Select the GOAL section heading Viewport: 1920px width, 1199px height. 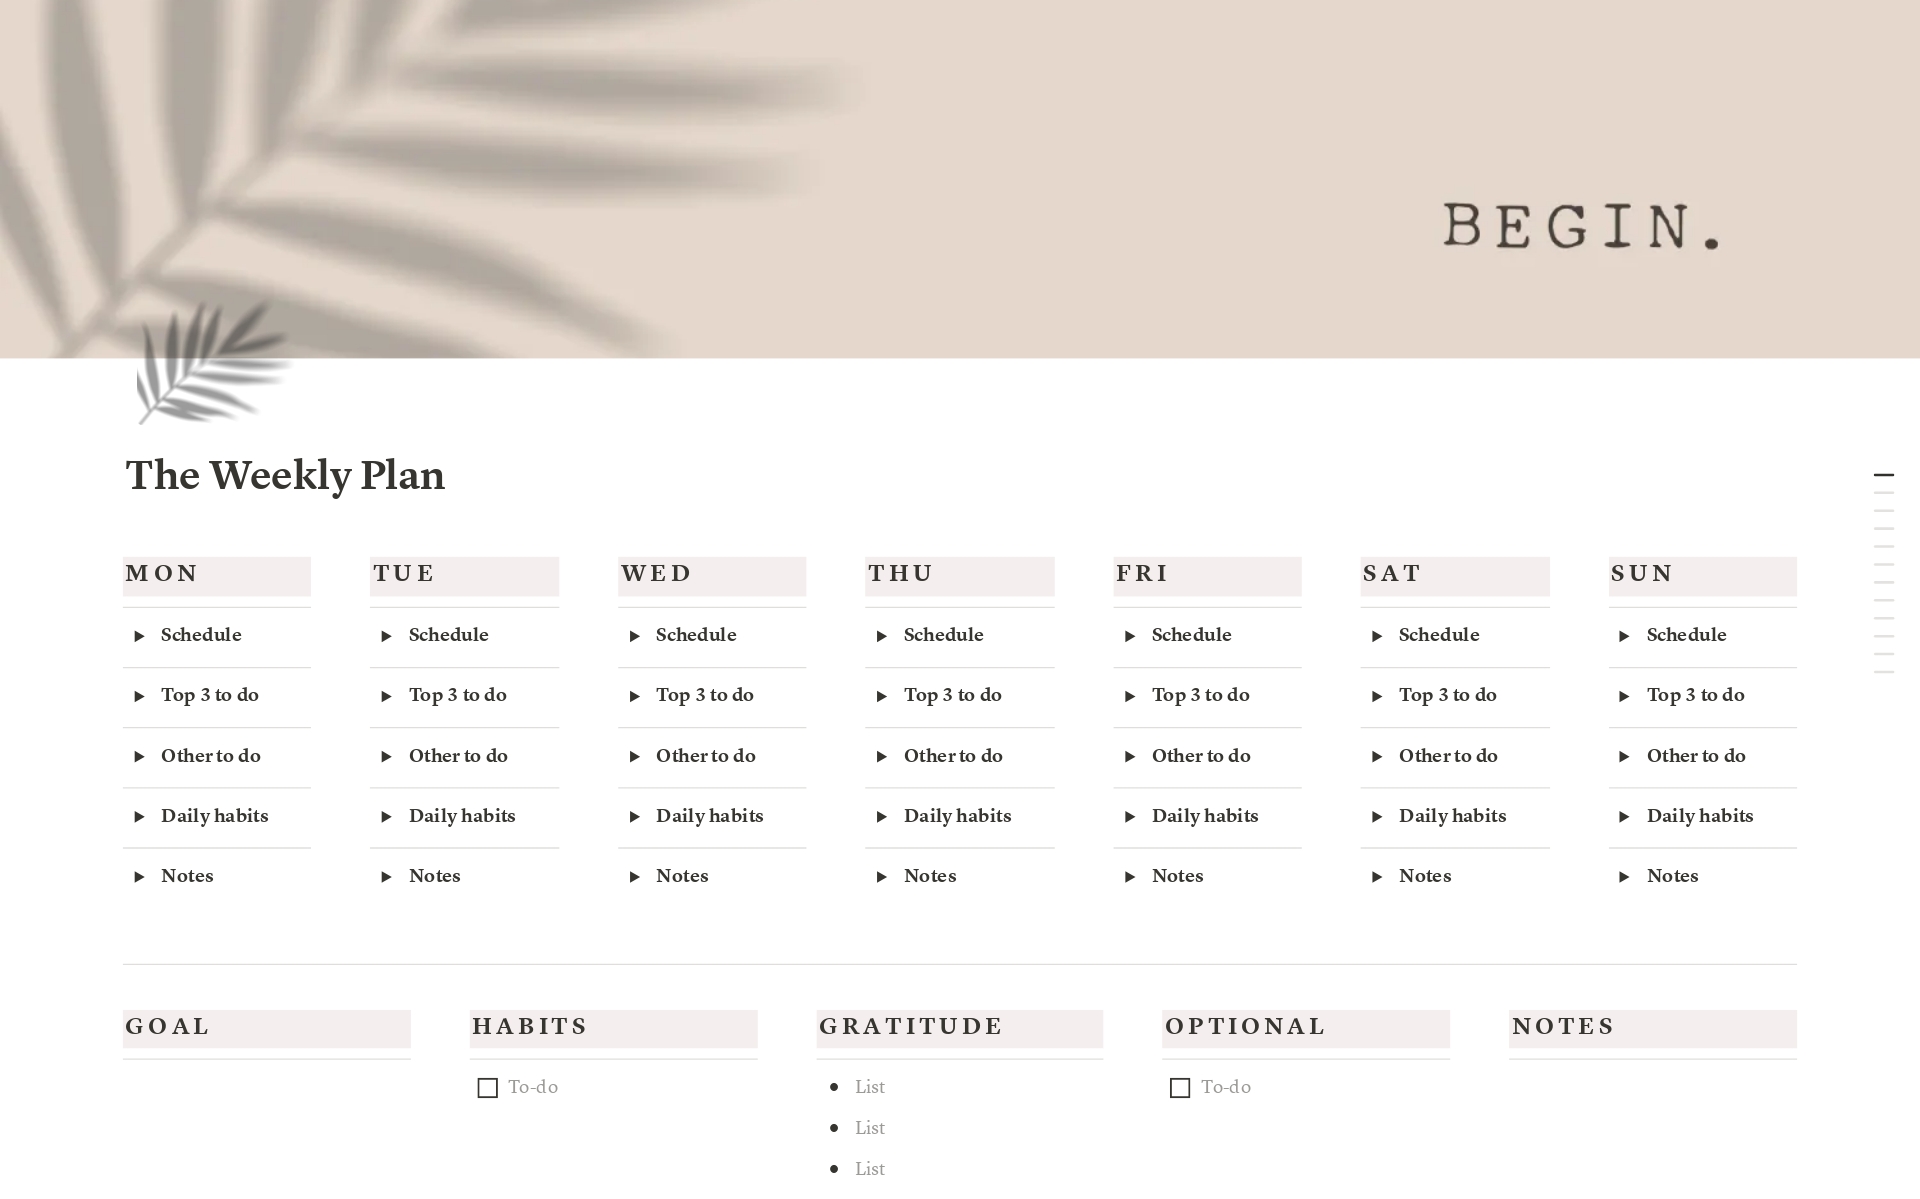coord(168,1027)
